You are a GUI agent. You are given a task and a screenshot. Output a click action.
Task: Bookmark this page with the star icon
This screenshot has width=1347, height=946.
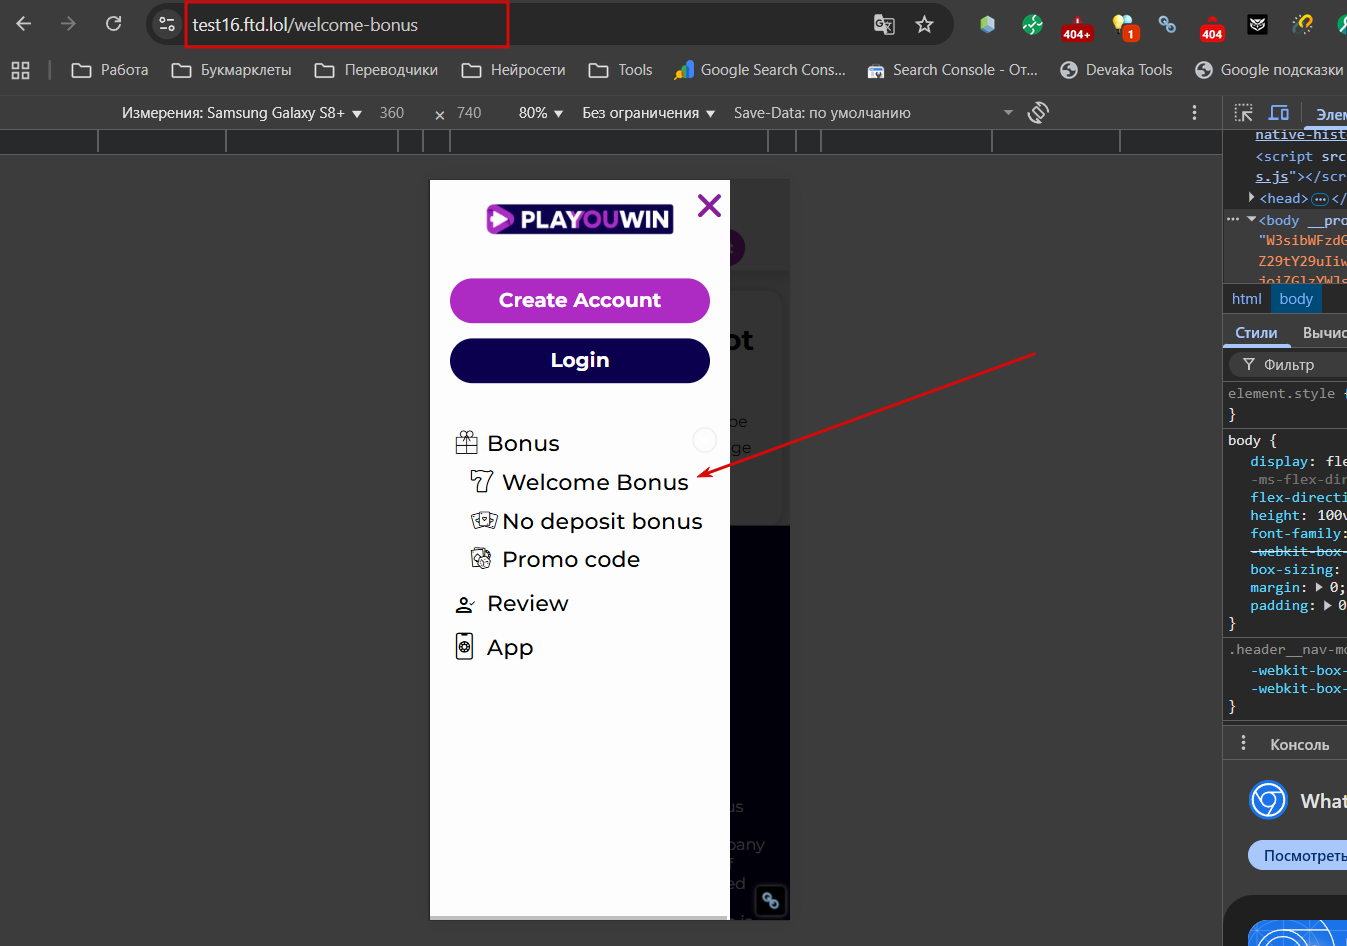pyautogui.click(x=924, y=25)
